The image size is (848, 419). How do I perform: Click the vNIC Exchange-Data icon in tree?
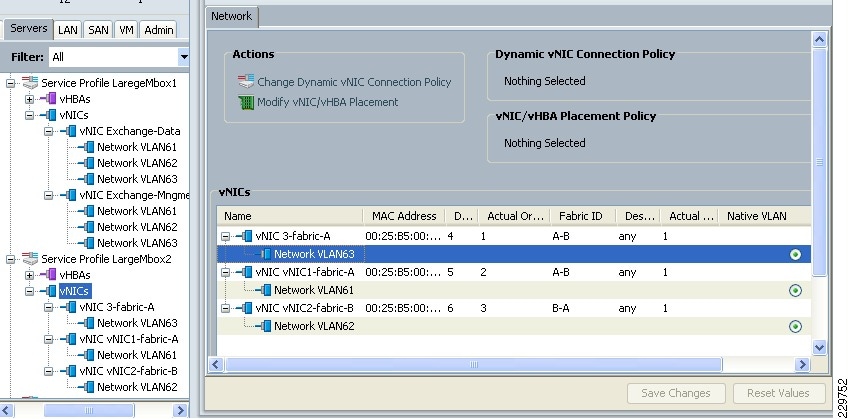(70, 131)
